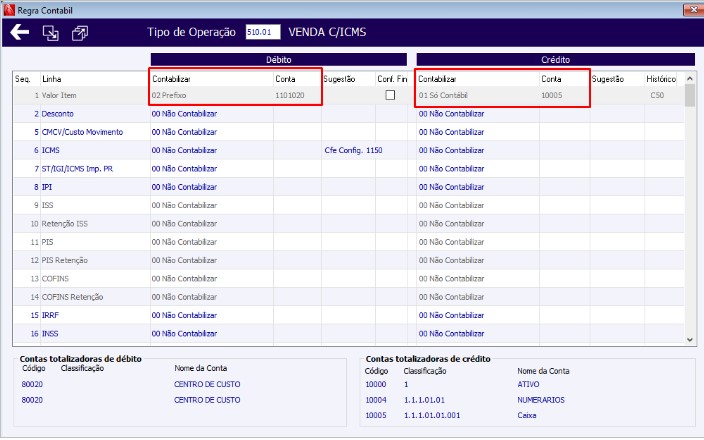
Task: Select the PIS row with sequence 11
Action: tap(349, 242)
